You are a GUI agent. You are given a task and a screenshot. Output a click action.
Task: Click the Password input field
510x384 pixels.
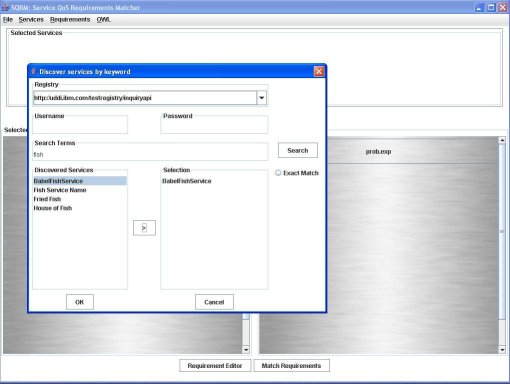[x=214, y=126]
